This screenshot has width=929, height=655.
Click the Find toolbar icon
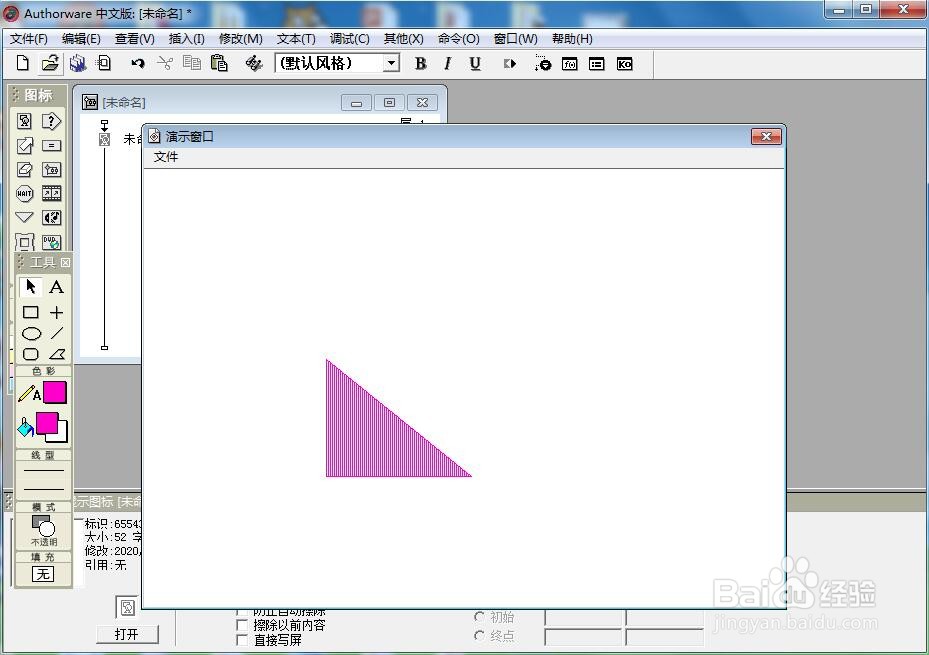tap(254, 63)
